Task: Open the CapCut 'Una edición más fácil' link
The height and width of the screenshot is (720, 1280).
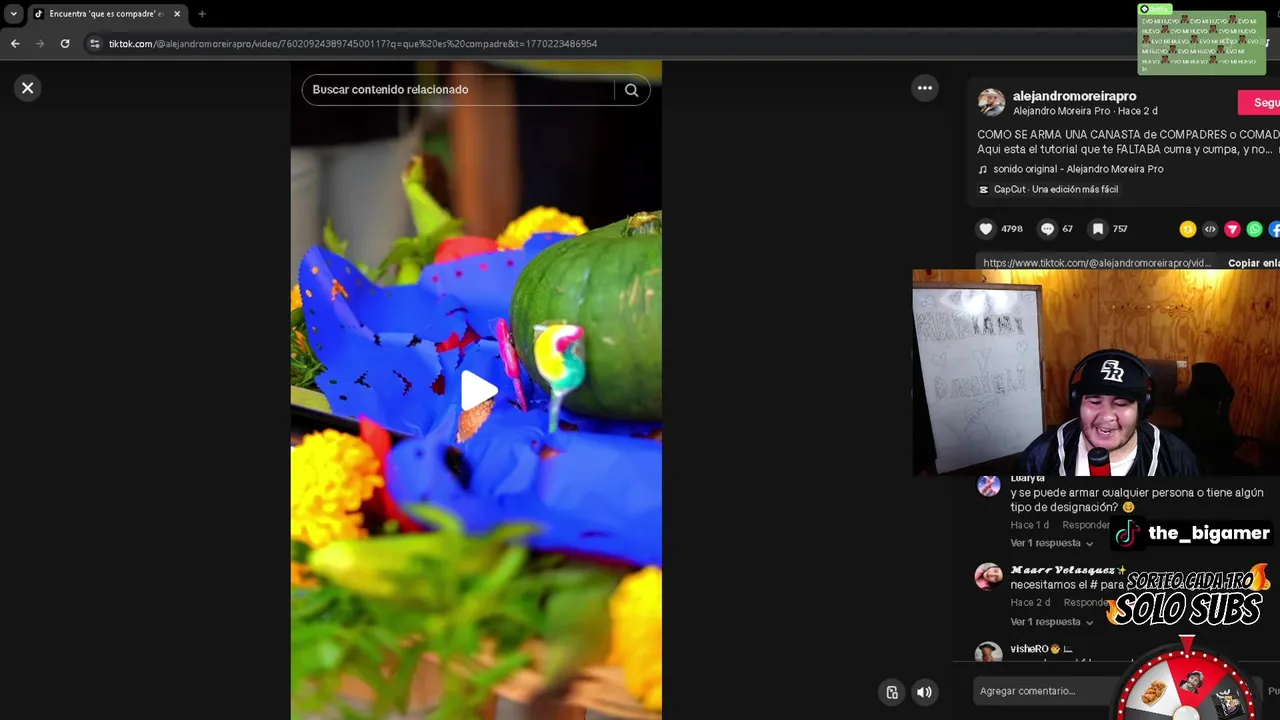Action: tap(1048, 189)
